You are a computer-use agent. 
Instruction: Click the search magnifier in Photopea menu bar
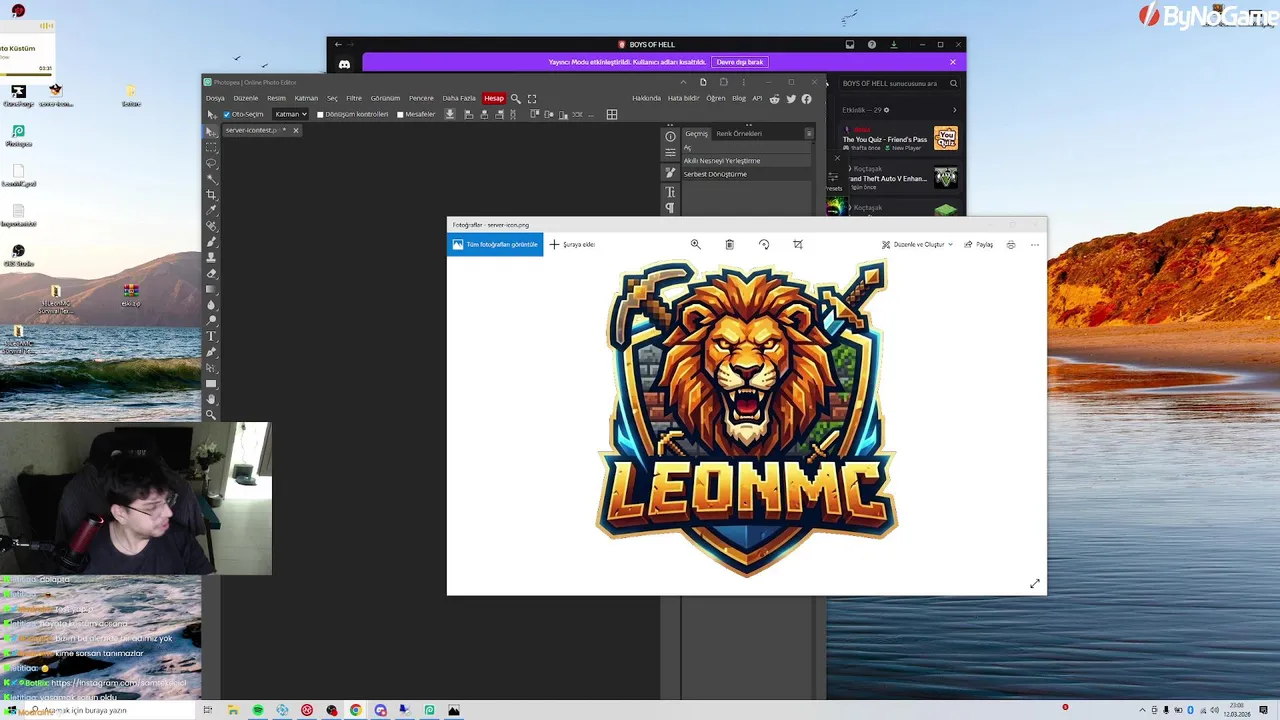(x=516, y=98)
